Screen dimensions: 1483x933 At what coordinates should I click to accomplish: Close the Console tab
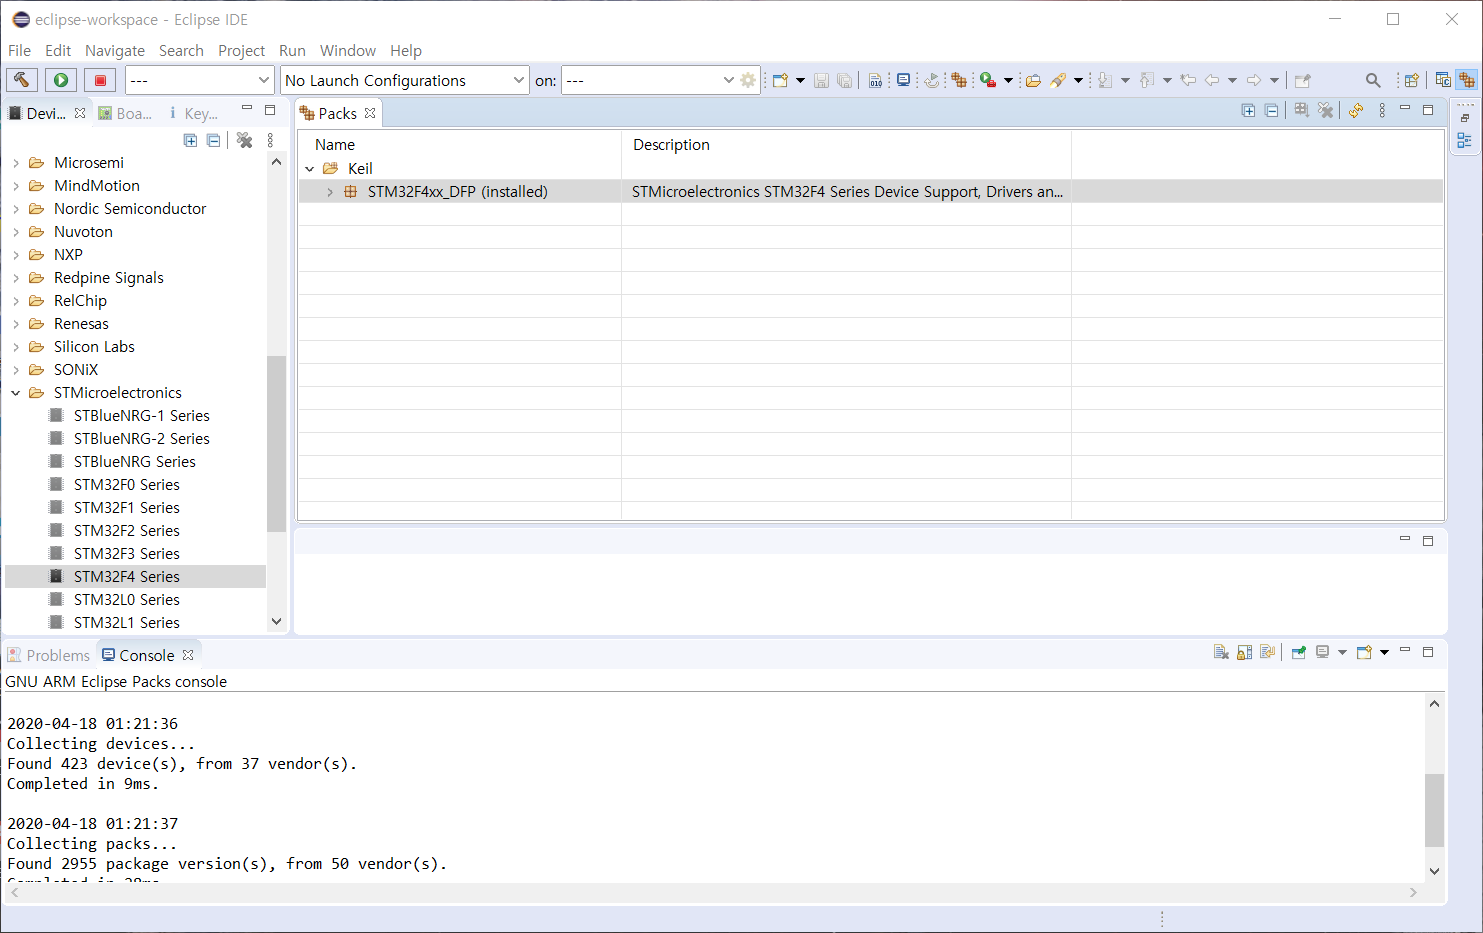tap(188, 655)
